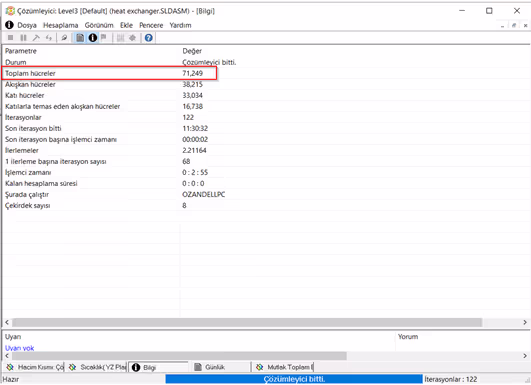This screenshot has width=531, height=385.
Task: Restore the inner Bilgi child window
Action: [514, 25]
